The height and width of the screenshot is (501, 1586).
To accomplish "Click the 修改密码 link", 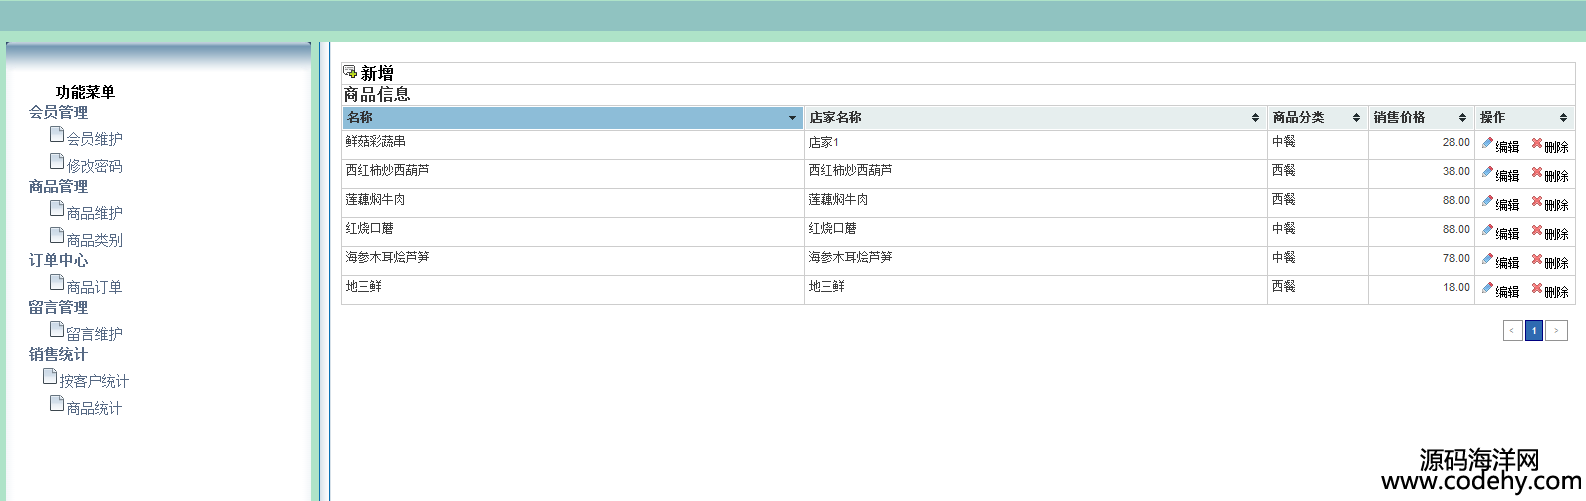I will click(94, 166).
